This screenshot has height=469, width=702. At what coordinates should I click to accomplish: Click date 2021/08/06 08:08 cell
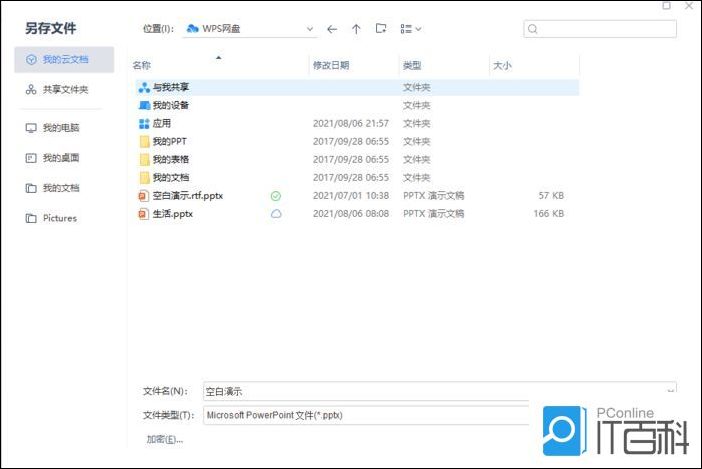(351, 214)
